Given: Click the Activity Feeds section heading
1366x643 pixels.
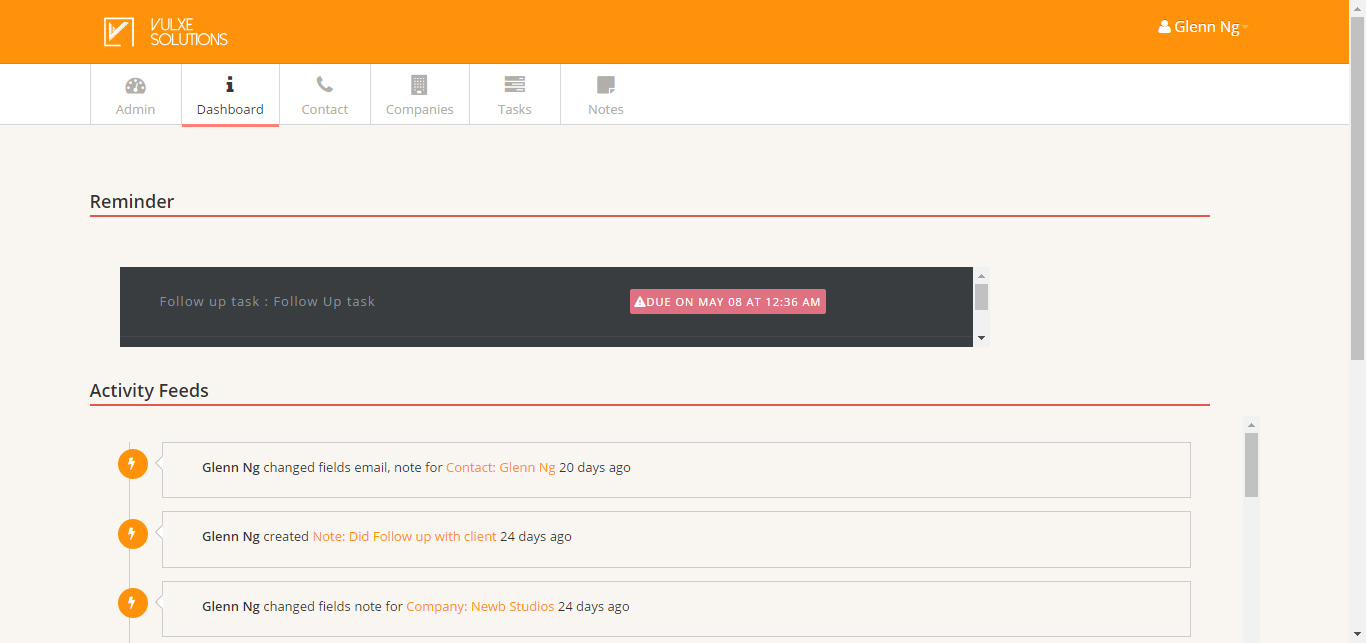Looking at the screenshot, I should [149, 390].
